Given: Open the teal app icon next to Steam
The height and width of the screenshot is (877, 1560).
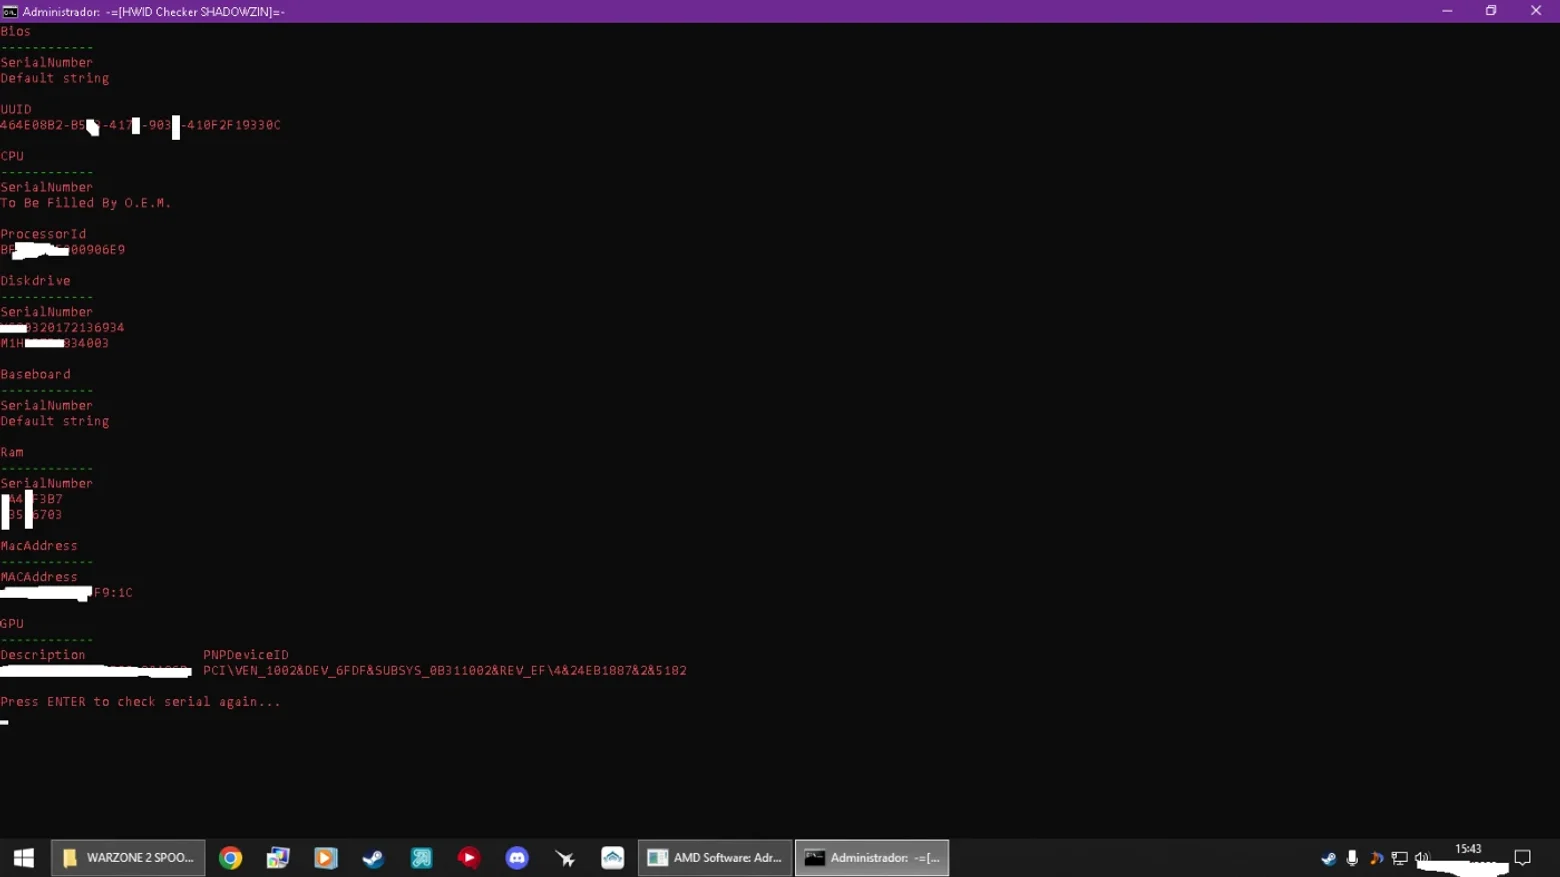Looking at the screenshot, I should click(421, 858).
